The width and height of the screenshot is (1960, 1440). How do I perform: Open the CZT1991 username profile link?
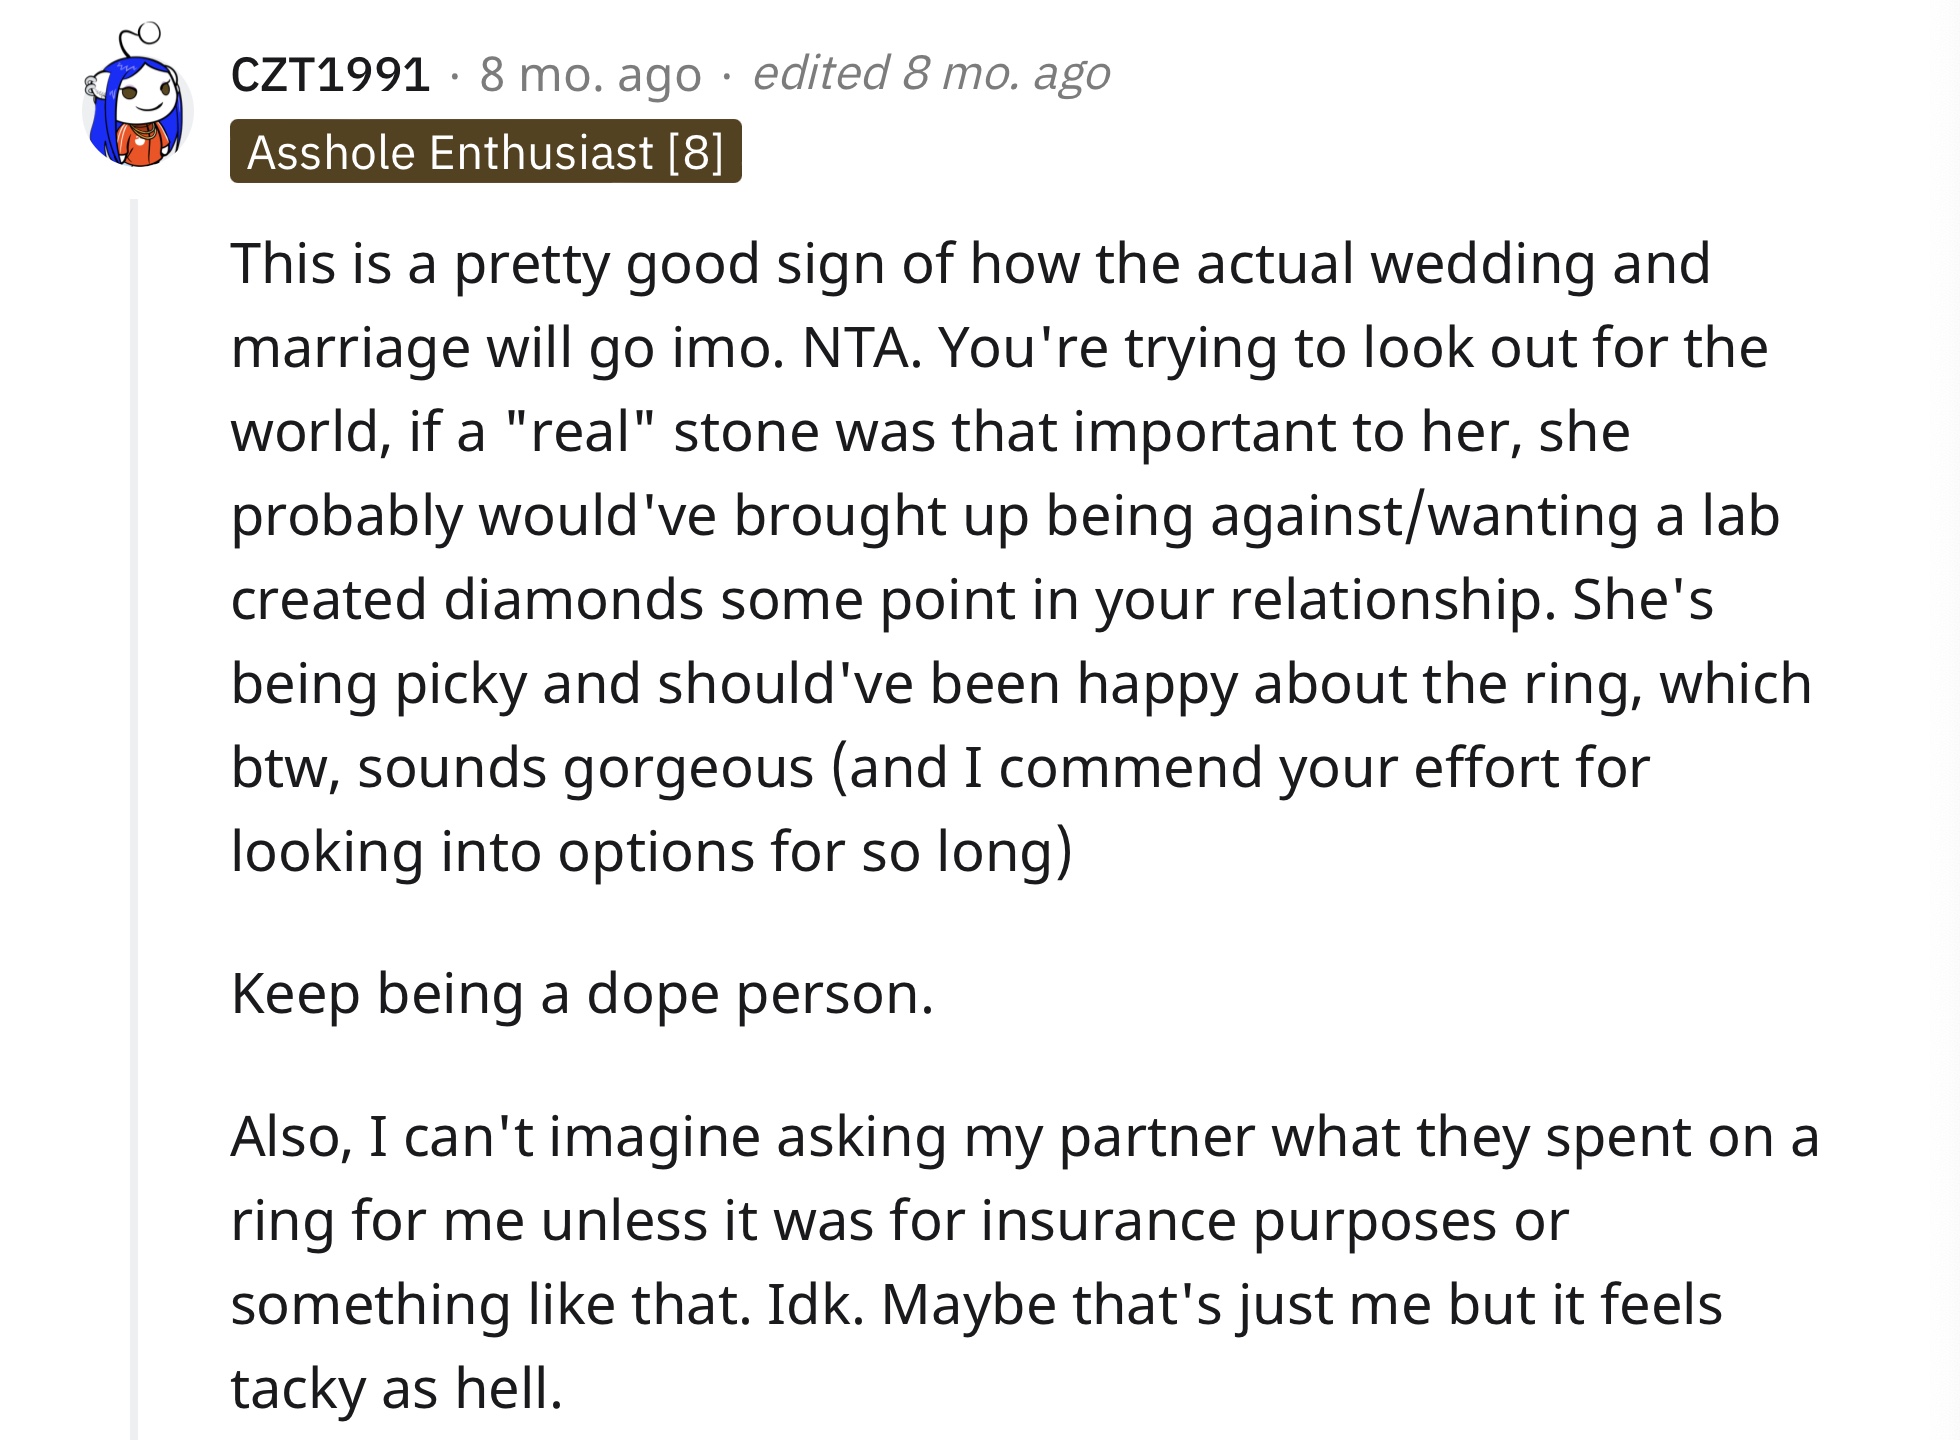click(330, 75)
